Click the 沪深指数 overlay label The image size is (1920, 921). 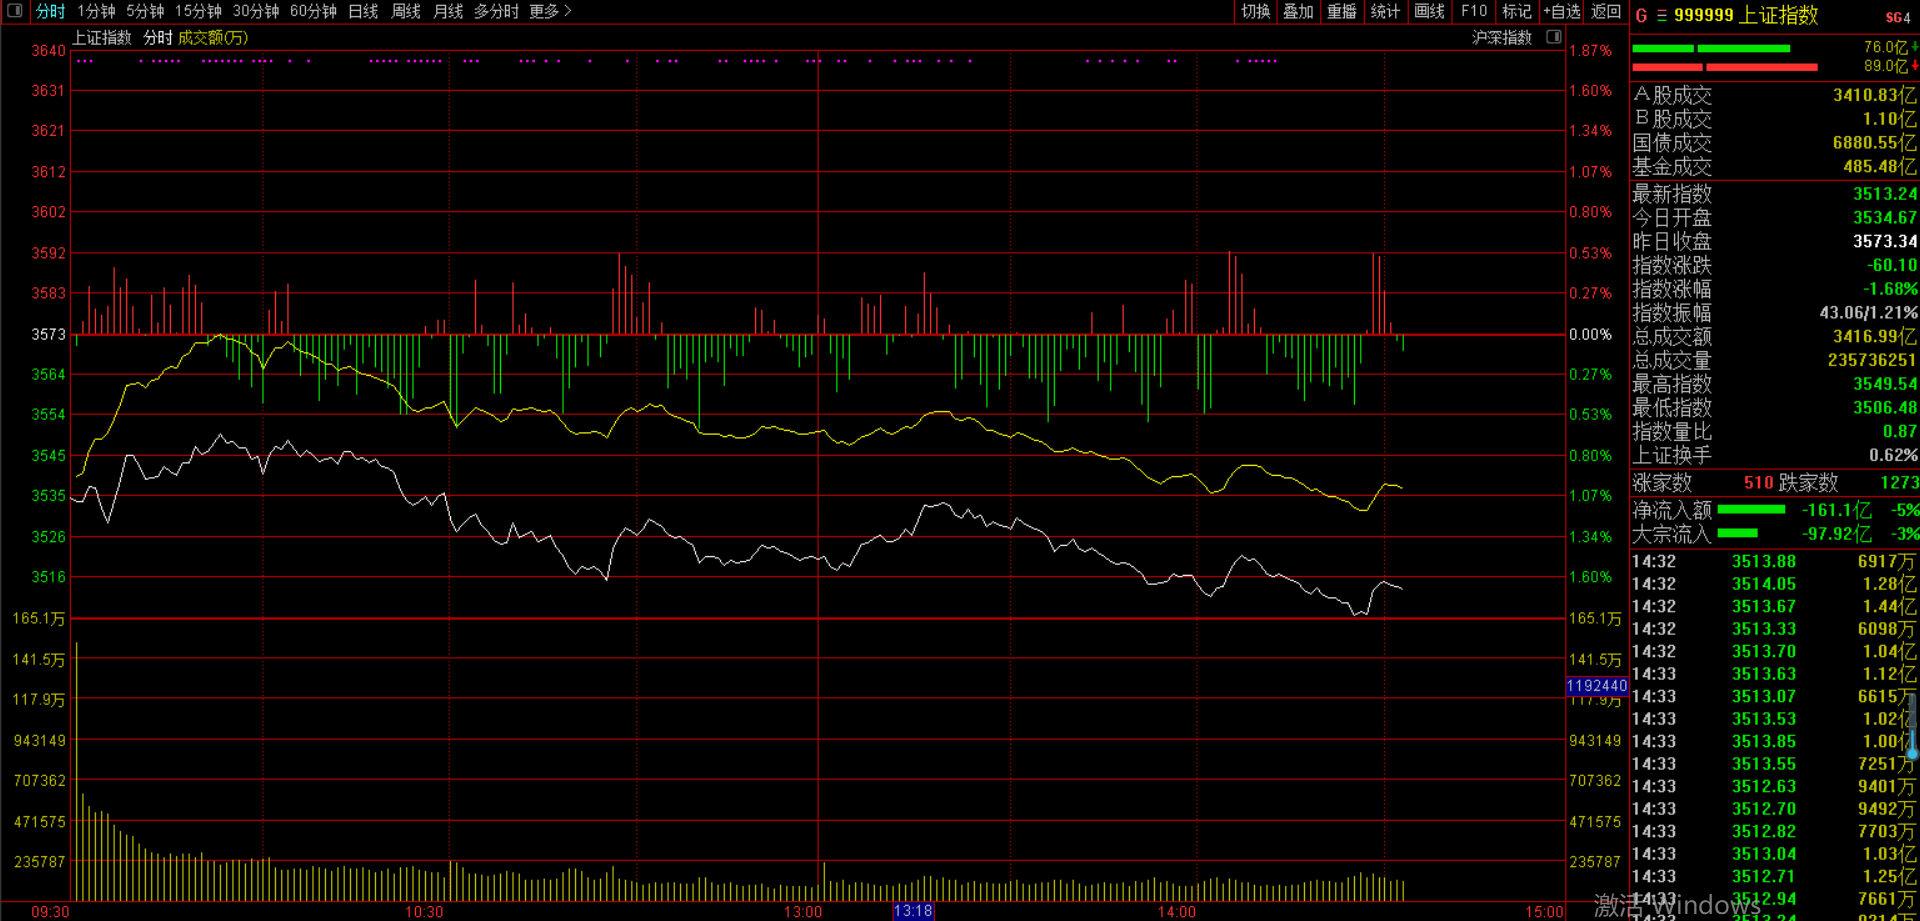click(x=1502, y=38)
